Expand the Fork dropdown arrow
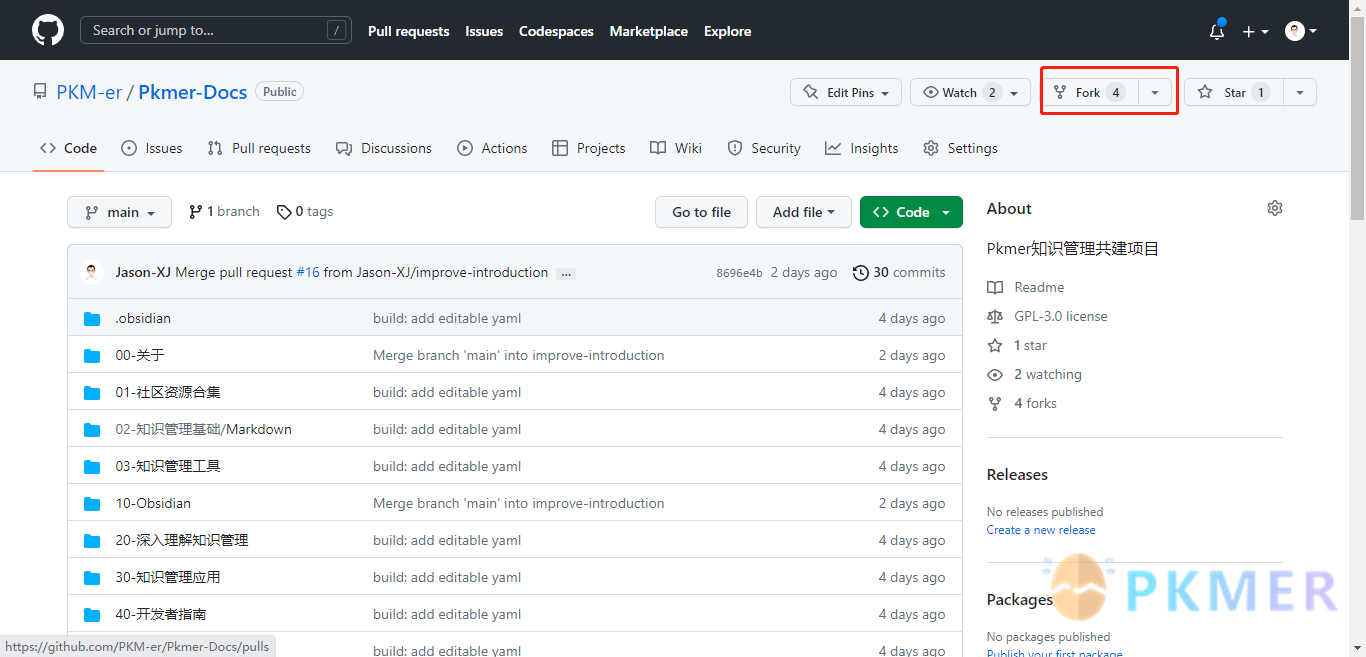The image size is (1366, 657). point(1155,92)
